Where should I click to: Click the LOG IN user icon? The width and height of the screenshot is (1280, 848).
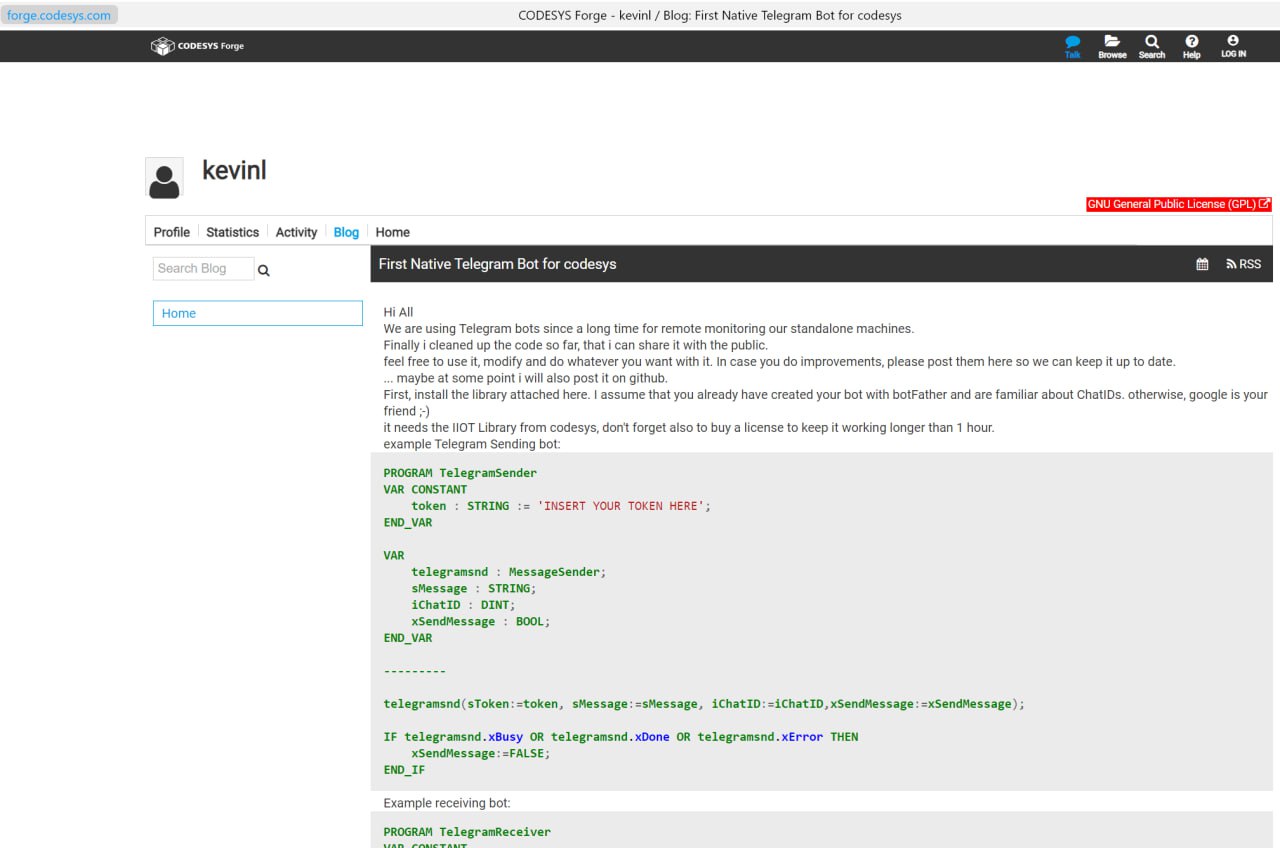click(1233, 46)
